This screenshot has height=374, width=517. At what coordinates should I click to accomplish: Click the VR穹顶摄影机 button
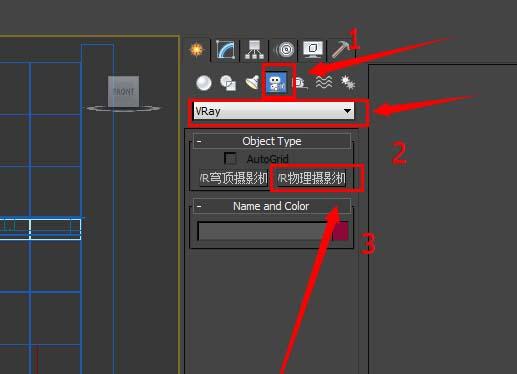(234, 178)
